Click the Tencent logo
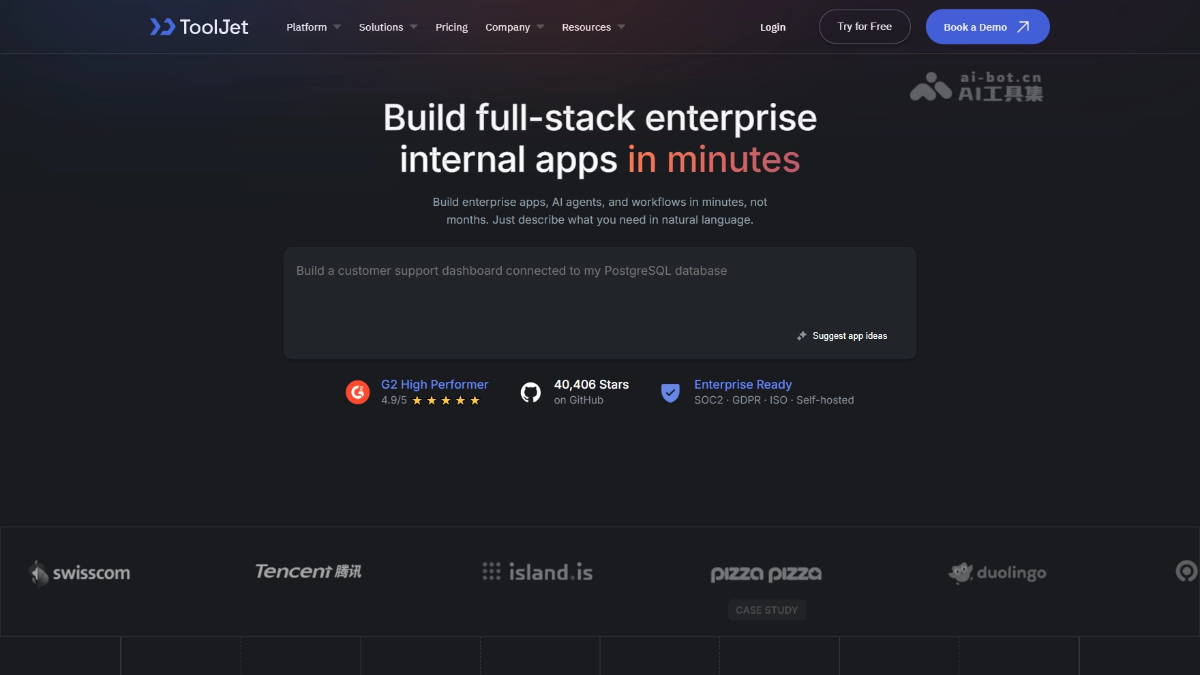This screenshot has width=1200, height=675. tap(308, 571)
